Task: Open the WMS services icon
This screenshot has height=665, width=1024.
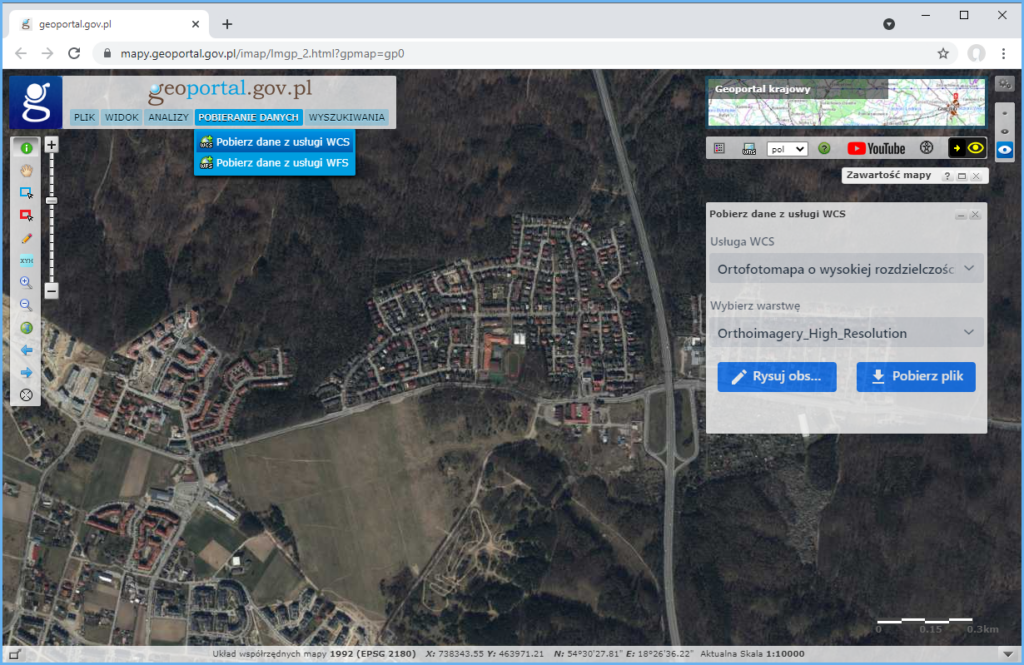Action: [748, 149]
